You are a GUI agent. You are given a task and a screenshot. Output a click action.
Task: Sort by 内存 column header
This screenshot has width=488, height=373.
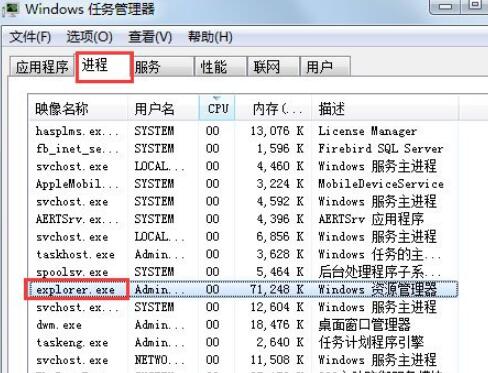[273, 109]
